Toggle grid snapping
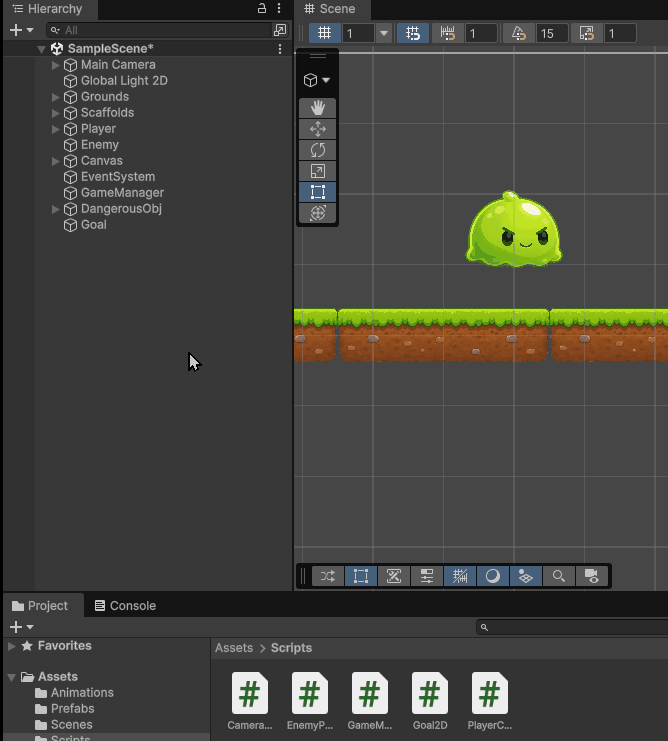This screenshot has width=668, height=741. click(x=412, y=33)
